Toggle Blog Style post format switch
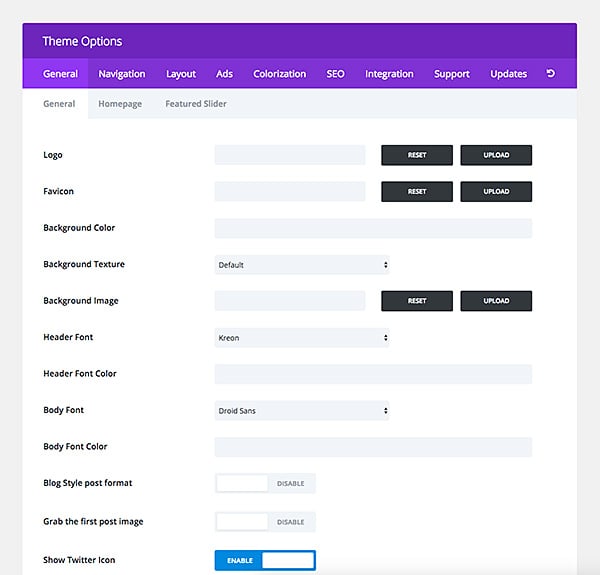 point(265,483)
